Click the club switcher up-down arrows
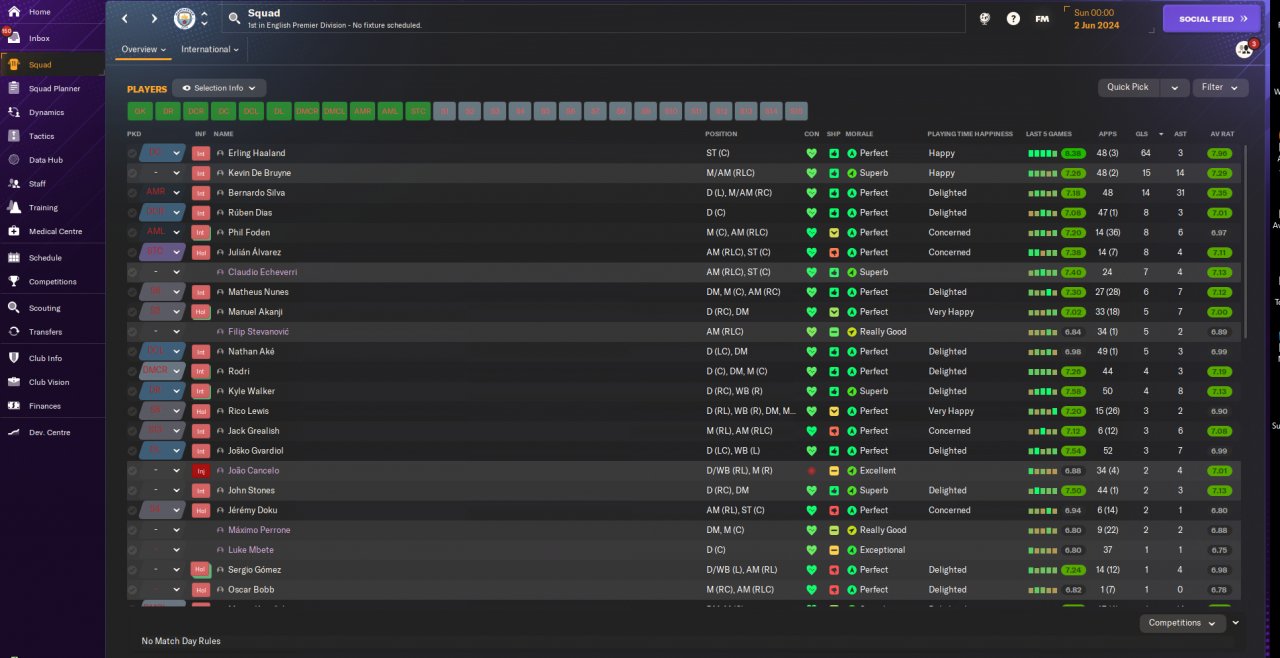This screenshot has height=658, width=1280. (x=204, y=18)
